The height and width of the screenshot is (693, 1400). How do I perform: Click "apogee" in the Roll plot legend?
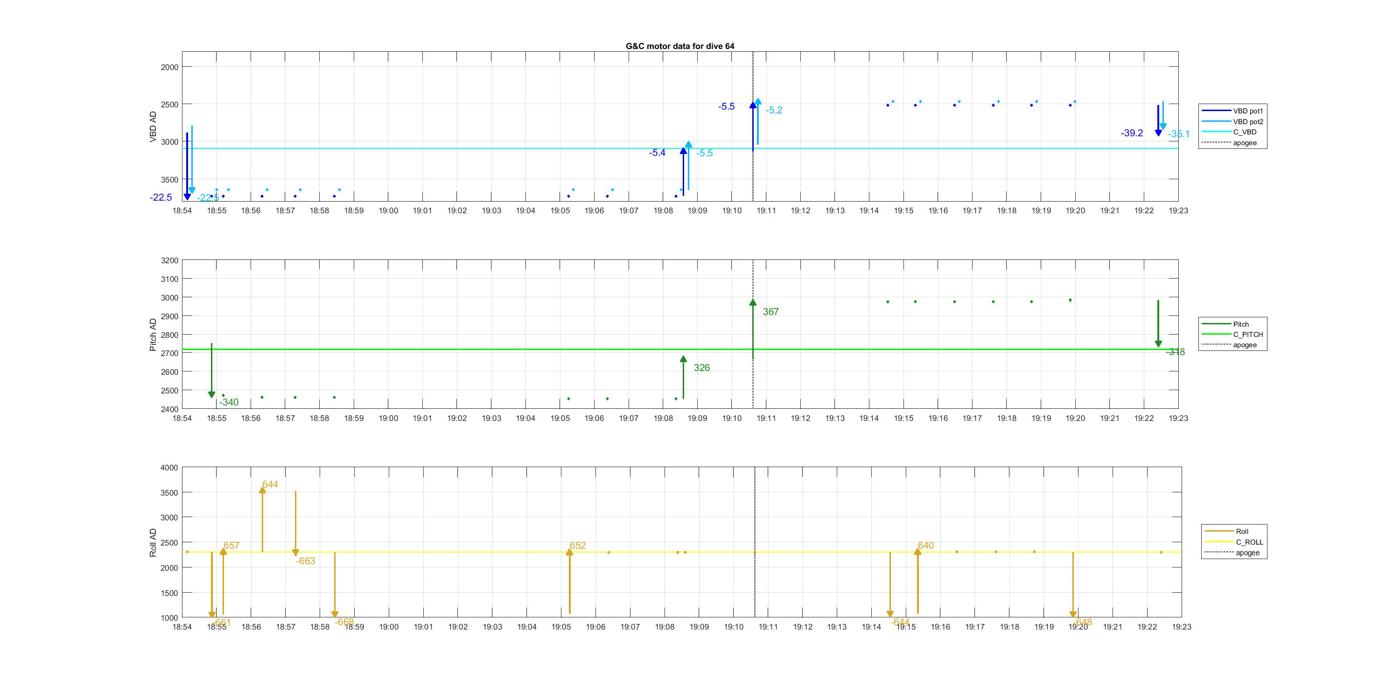[1233, 552]
